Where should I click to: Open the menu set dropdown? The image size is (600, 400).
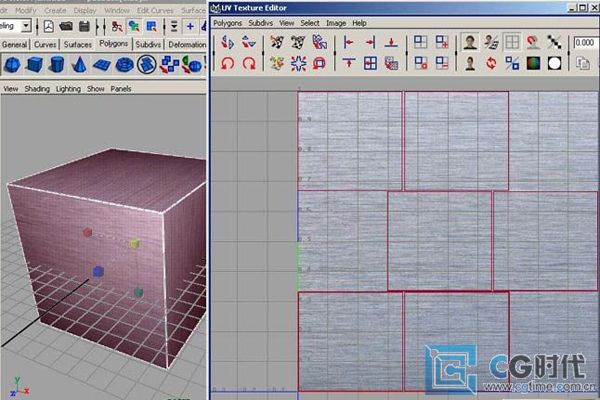point(26,26)
